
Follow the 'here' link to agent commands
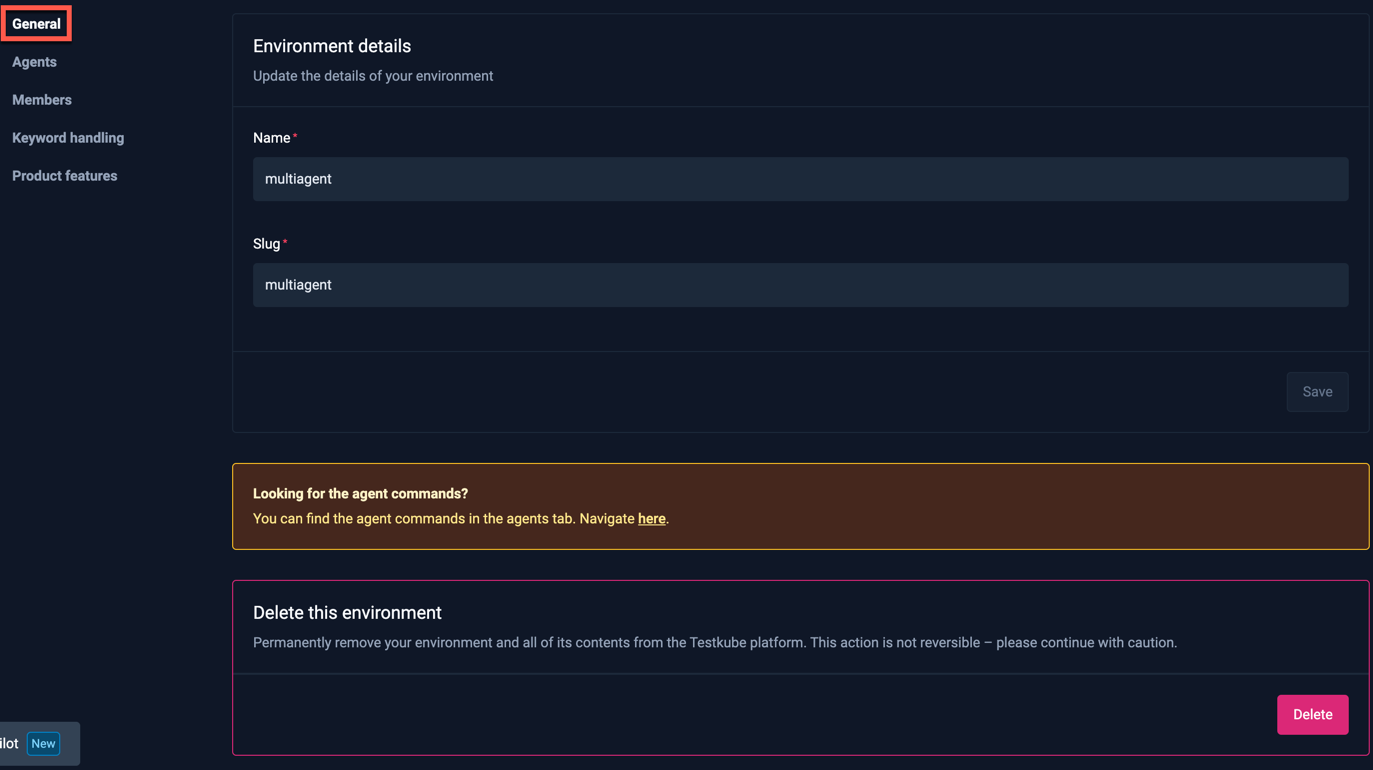point(651,518)
